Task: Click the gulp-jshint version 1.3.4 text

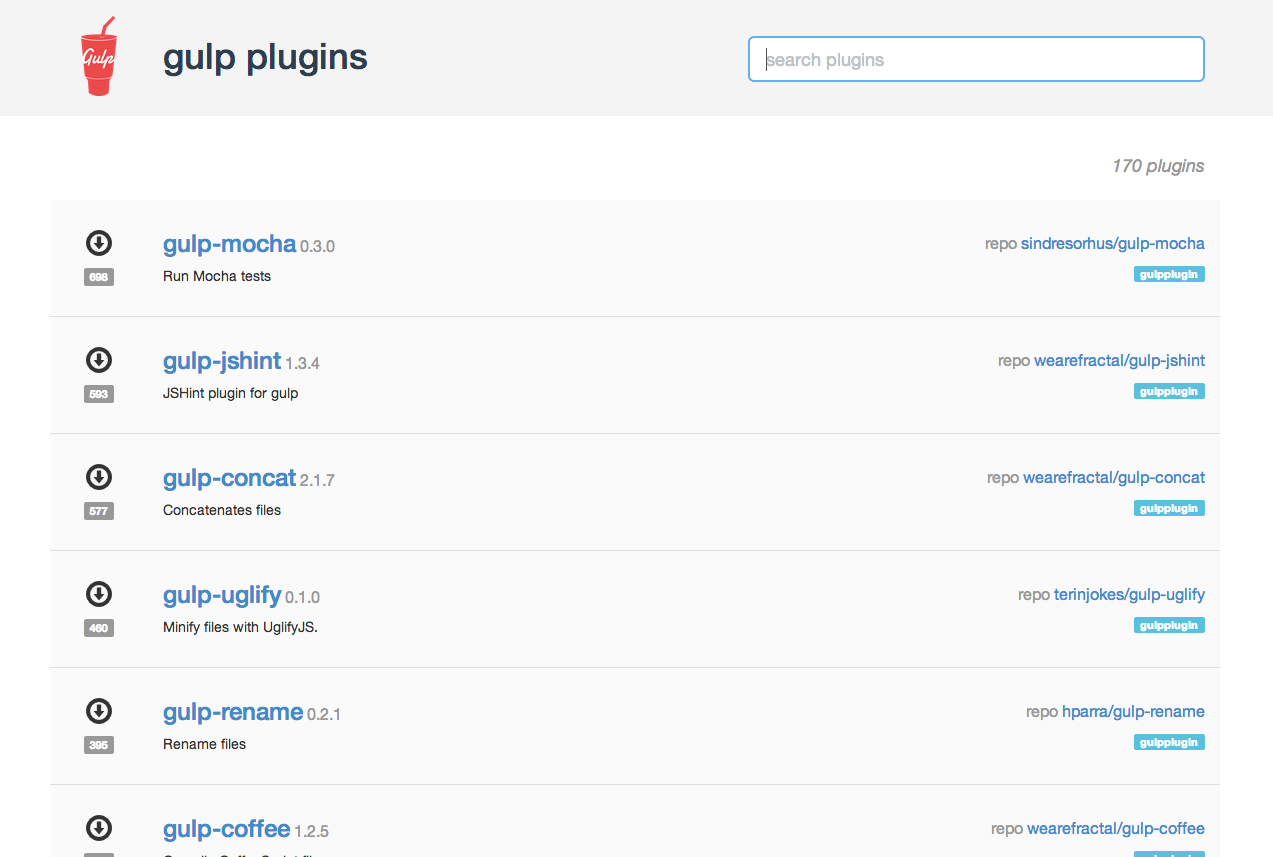Action: click(x=303, y=364)
